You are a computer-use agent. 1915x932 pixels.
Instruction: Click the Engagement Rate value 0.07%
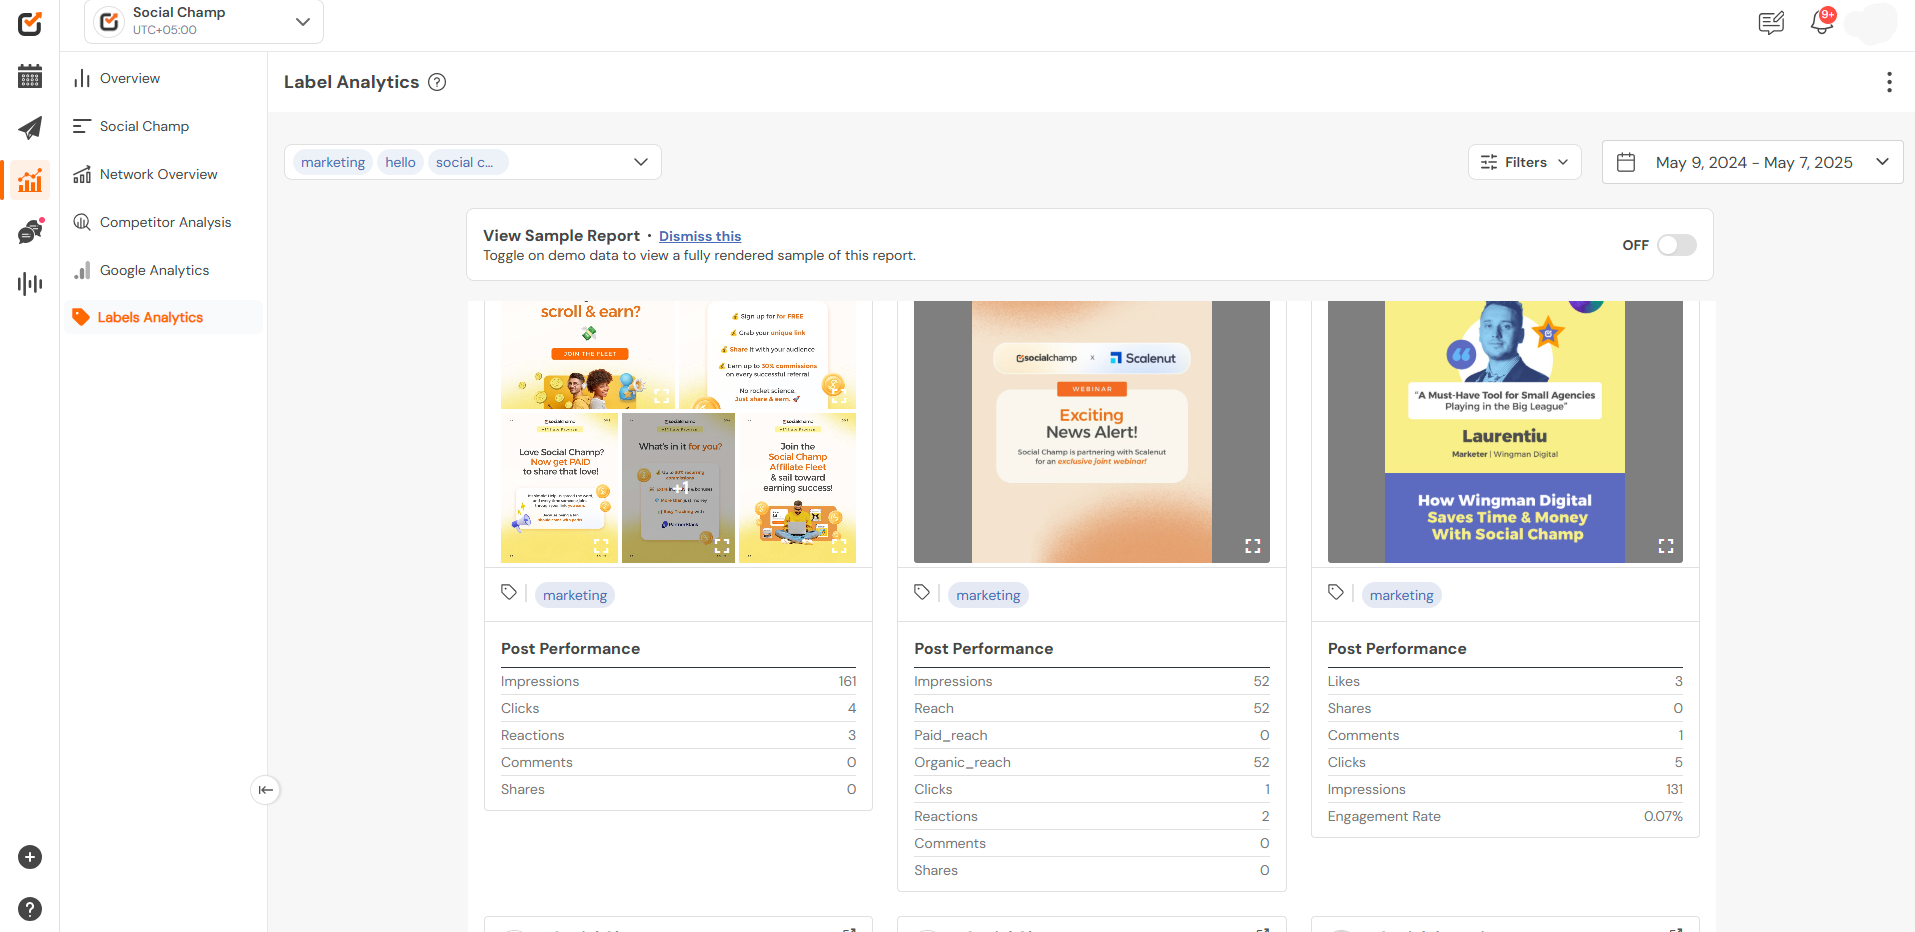[1663, 816]
